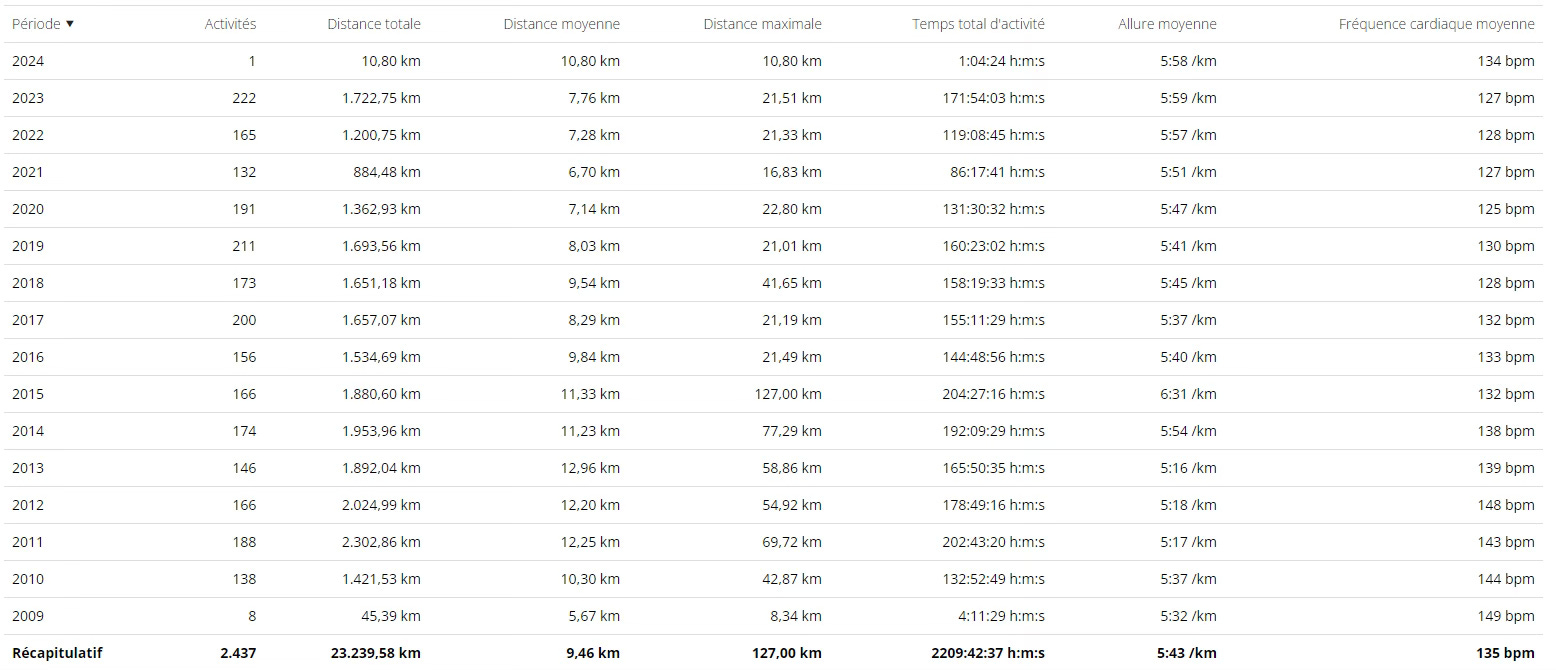Click the 11,33 km average distance cell
Screen dimensions: 1556x670
[x=590, y=394]
